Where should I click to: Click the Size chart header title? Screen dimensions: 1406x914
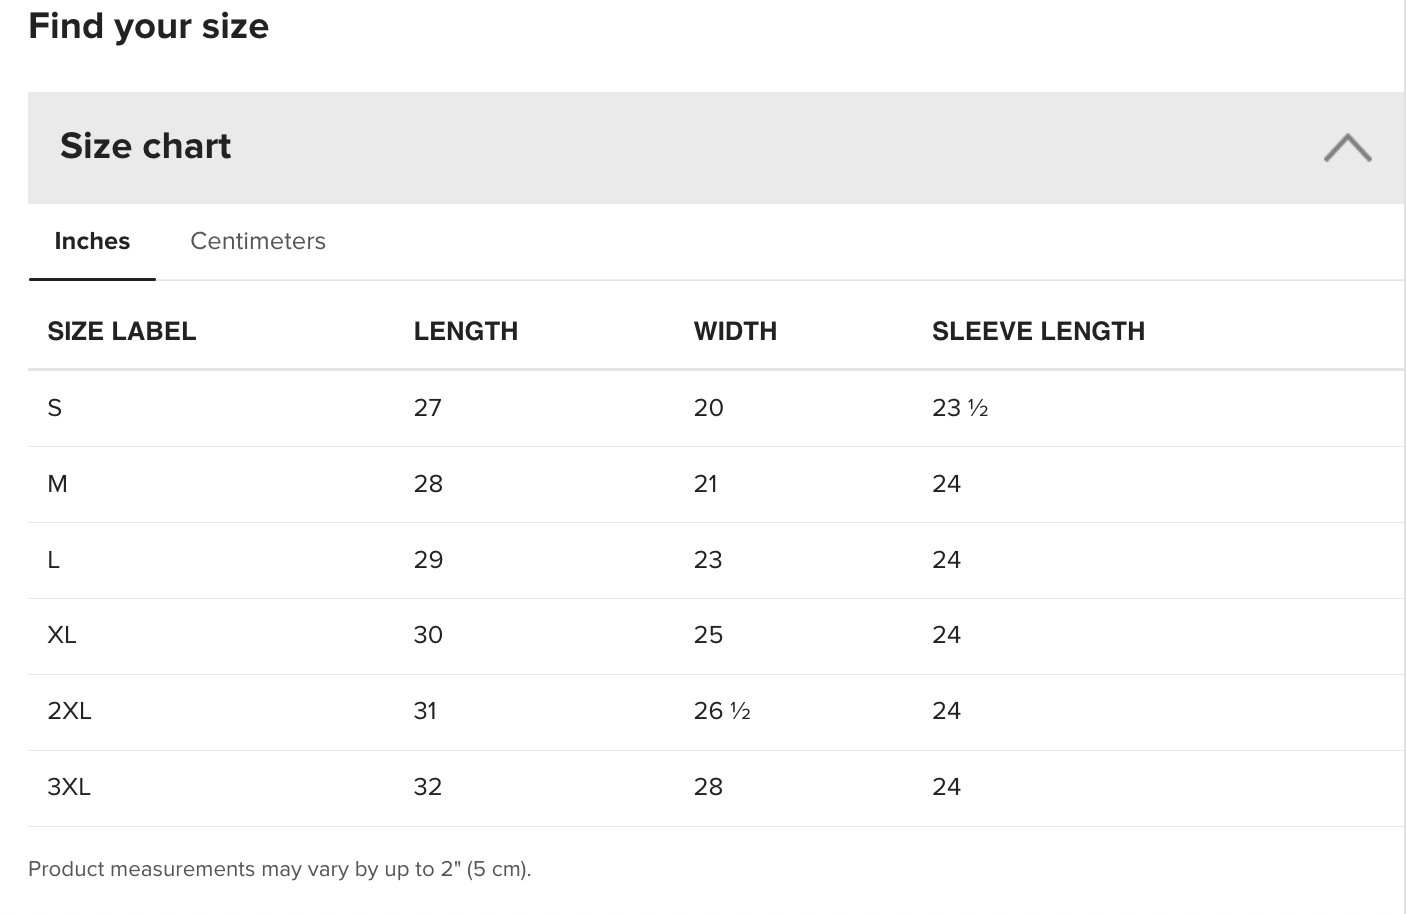coord(145,146)
